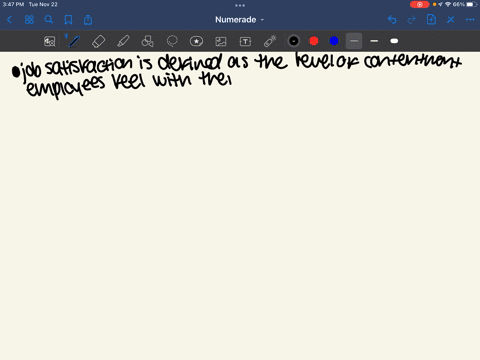
Task: Select the Eraser tool
Action: click(x=98, y=41)
